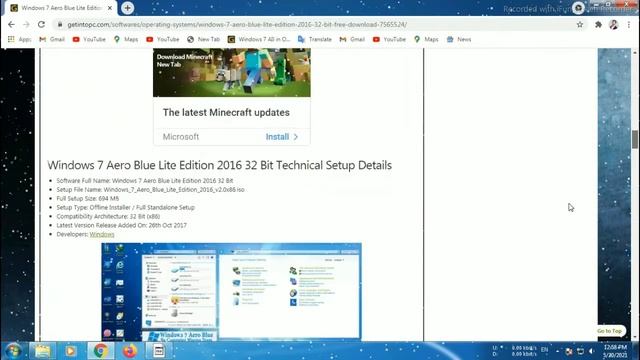Image resolution: width=640 pixels, height=360 pixels.
Task: Open the Action Center flag tray icon
Action: (x=569, y=351)
